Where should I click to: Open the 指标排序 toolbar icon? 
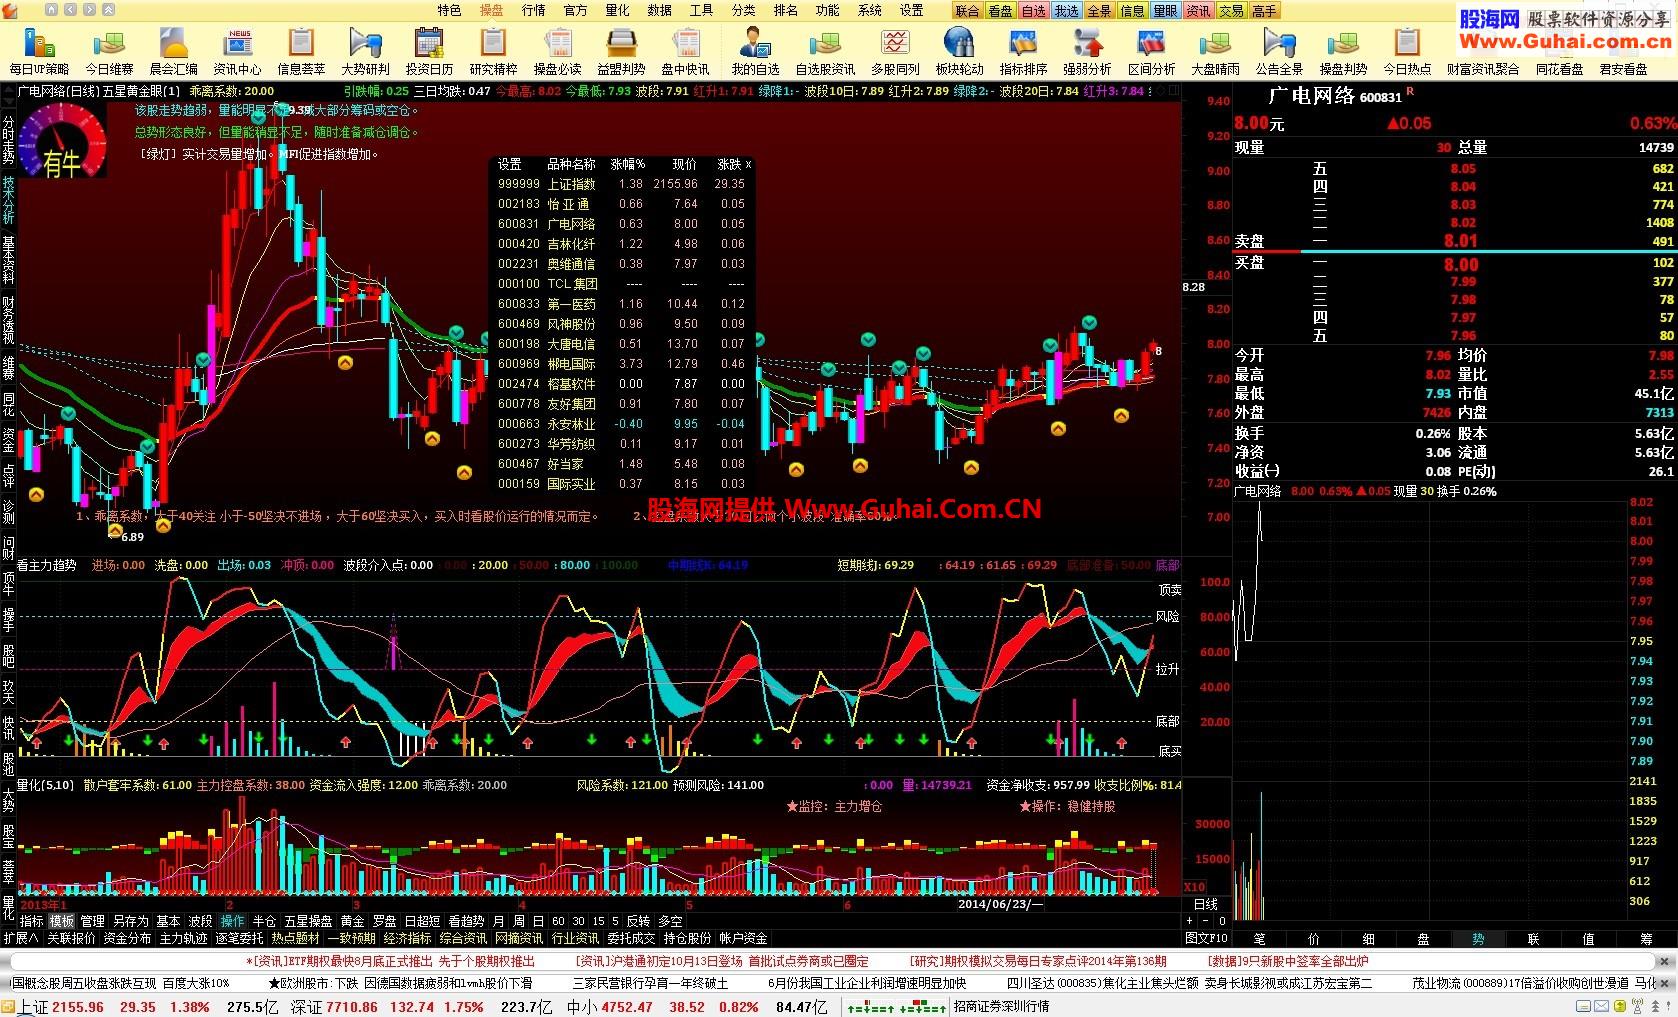click(x=1023, y=51)
